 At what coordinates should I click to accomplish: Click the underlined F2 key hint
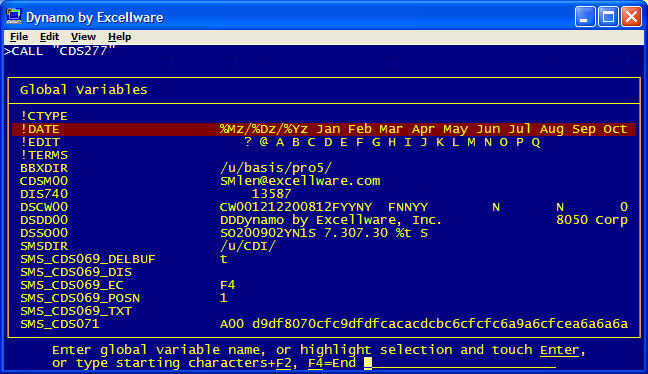(x=284, y=363)
